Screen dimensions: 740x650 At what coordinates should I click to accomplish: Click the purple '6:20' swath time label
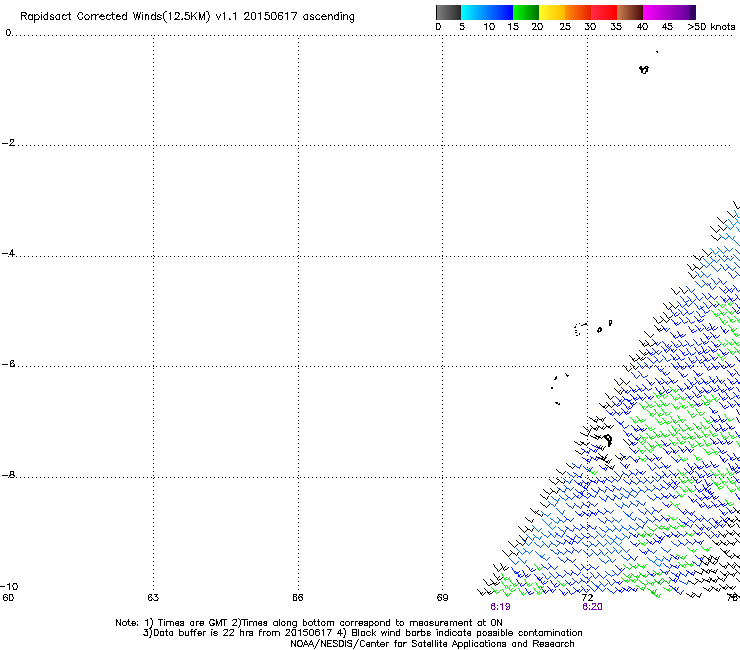tap(592, 607)
